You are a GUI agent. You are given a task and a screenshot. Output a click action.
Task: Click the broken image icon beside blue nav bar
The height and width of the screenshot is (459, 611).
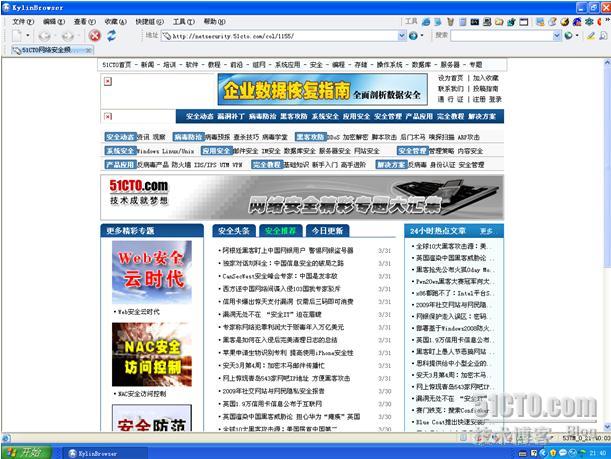click(x=108, y=116)
